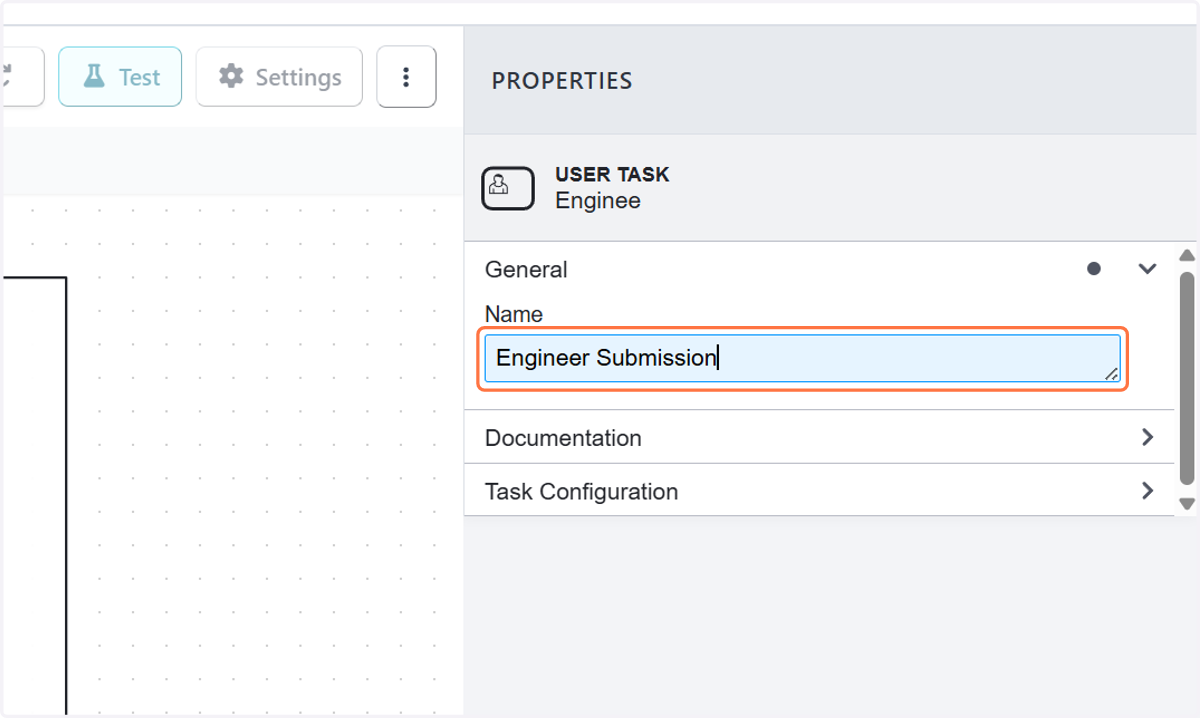
Task: Click the dot indicator in General header
Action: [1094, 269]
